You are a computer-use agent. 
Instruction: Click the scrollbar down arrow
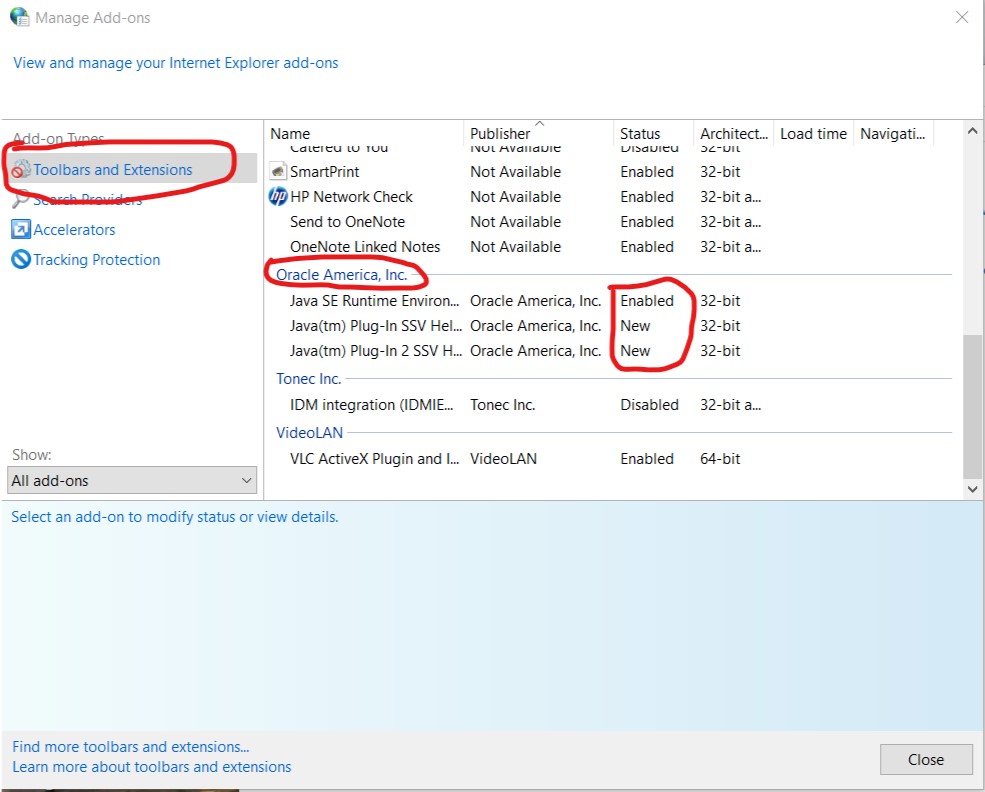click(972, 488)
